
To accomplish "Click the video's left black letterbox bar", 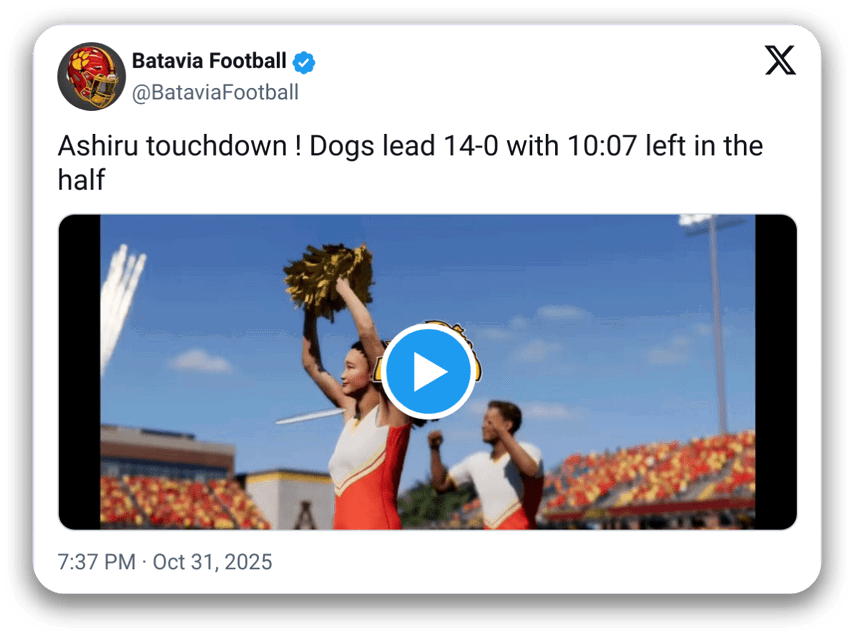I will tap(79, 372).
